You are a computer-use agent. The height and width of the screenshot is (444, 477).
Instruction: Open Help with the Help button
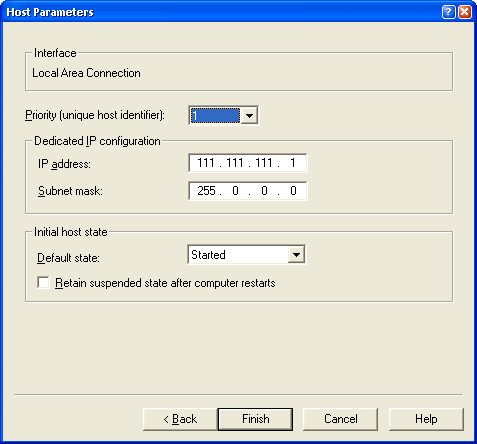[x=426, y=419]
